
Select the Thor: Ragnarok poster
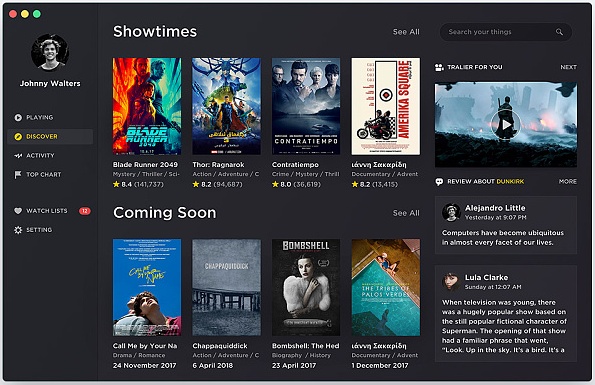(227, 106)
